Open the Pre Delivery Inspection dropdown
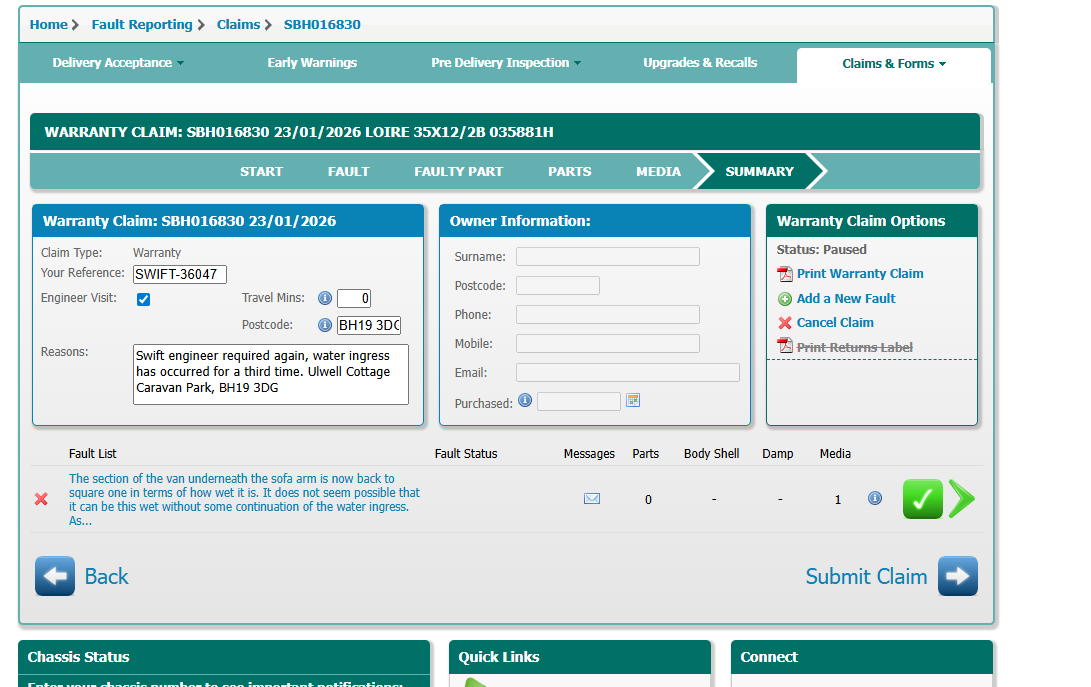The height and width of the screenshot is (687, 1091). 506,63
